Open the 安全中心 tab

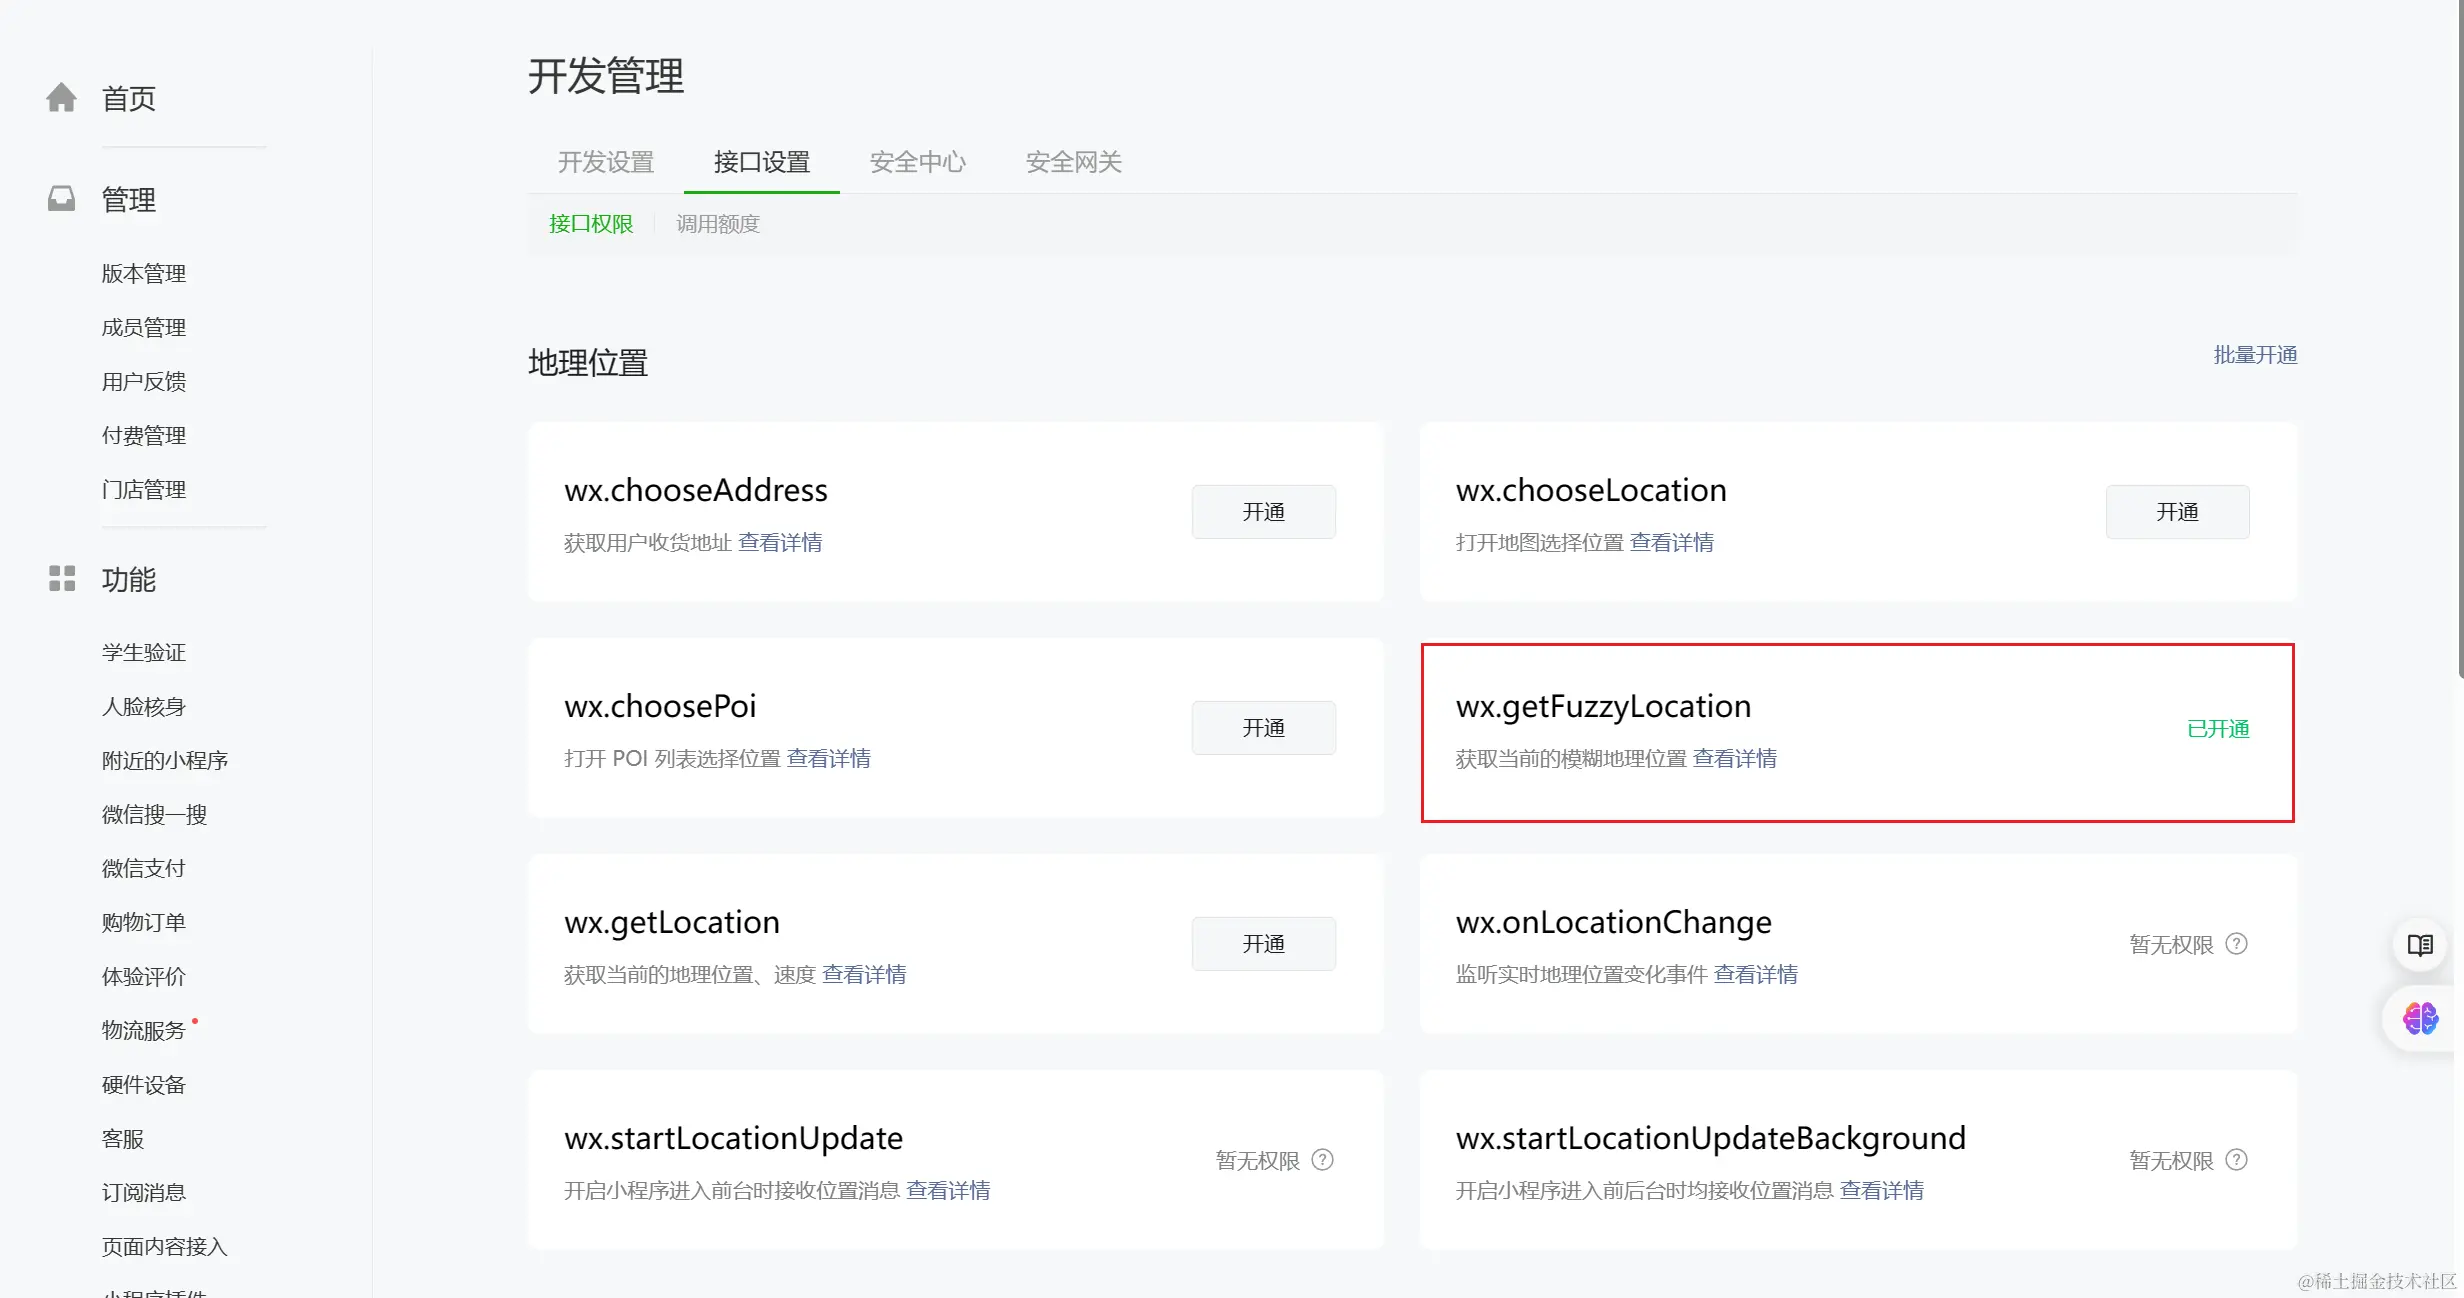point(918,161)
